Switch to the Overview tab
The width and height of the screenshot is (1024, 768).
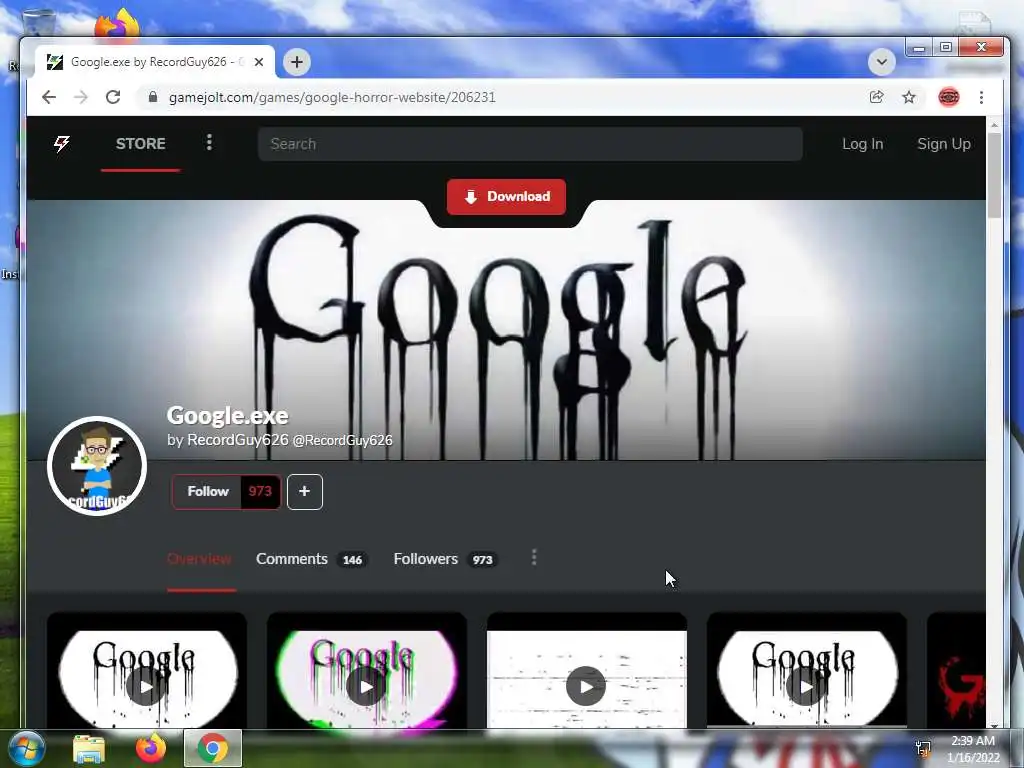point(199,559)
